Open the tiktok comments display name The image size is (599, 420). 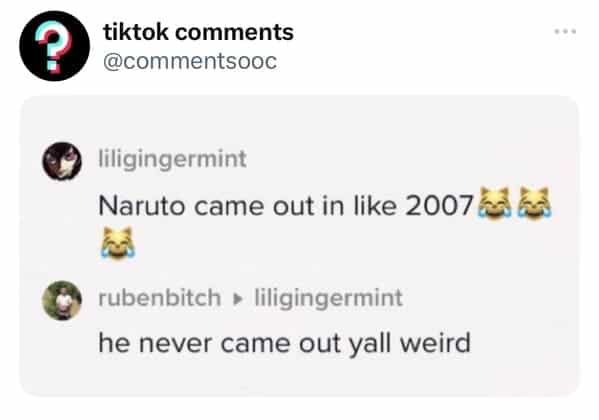pyautogui.click(x=198, y=32)
